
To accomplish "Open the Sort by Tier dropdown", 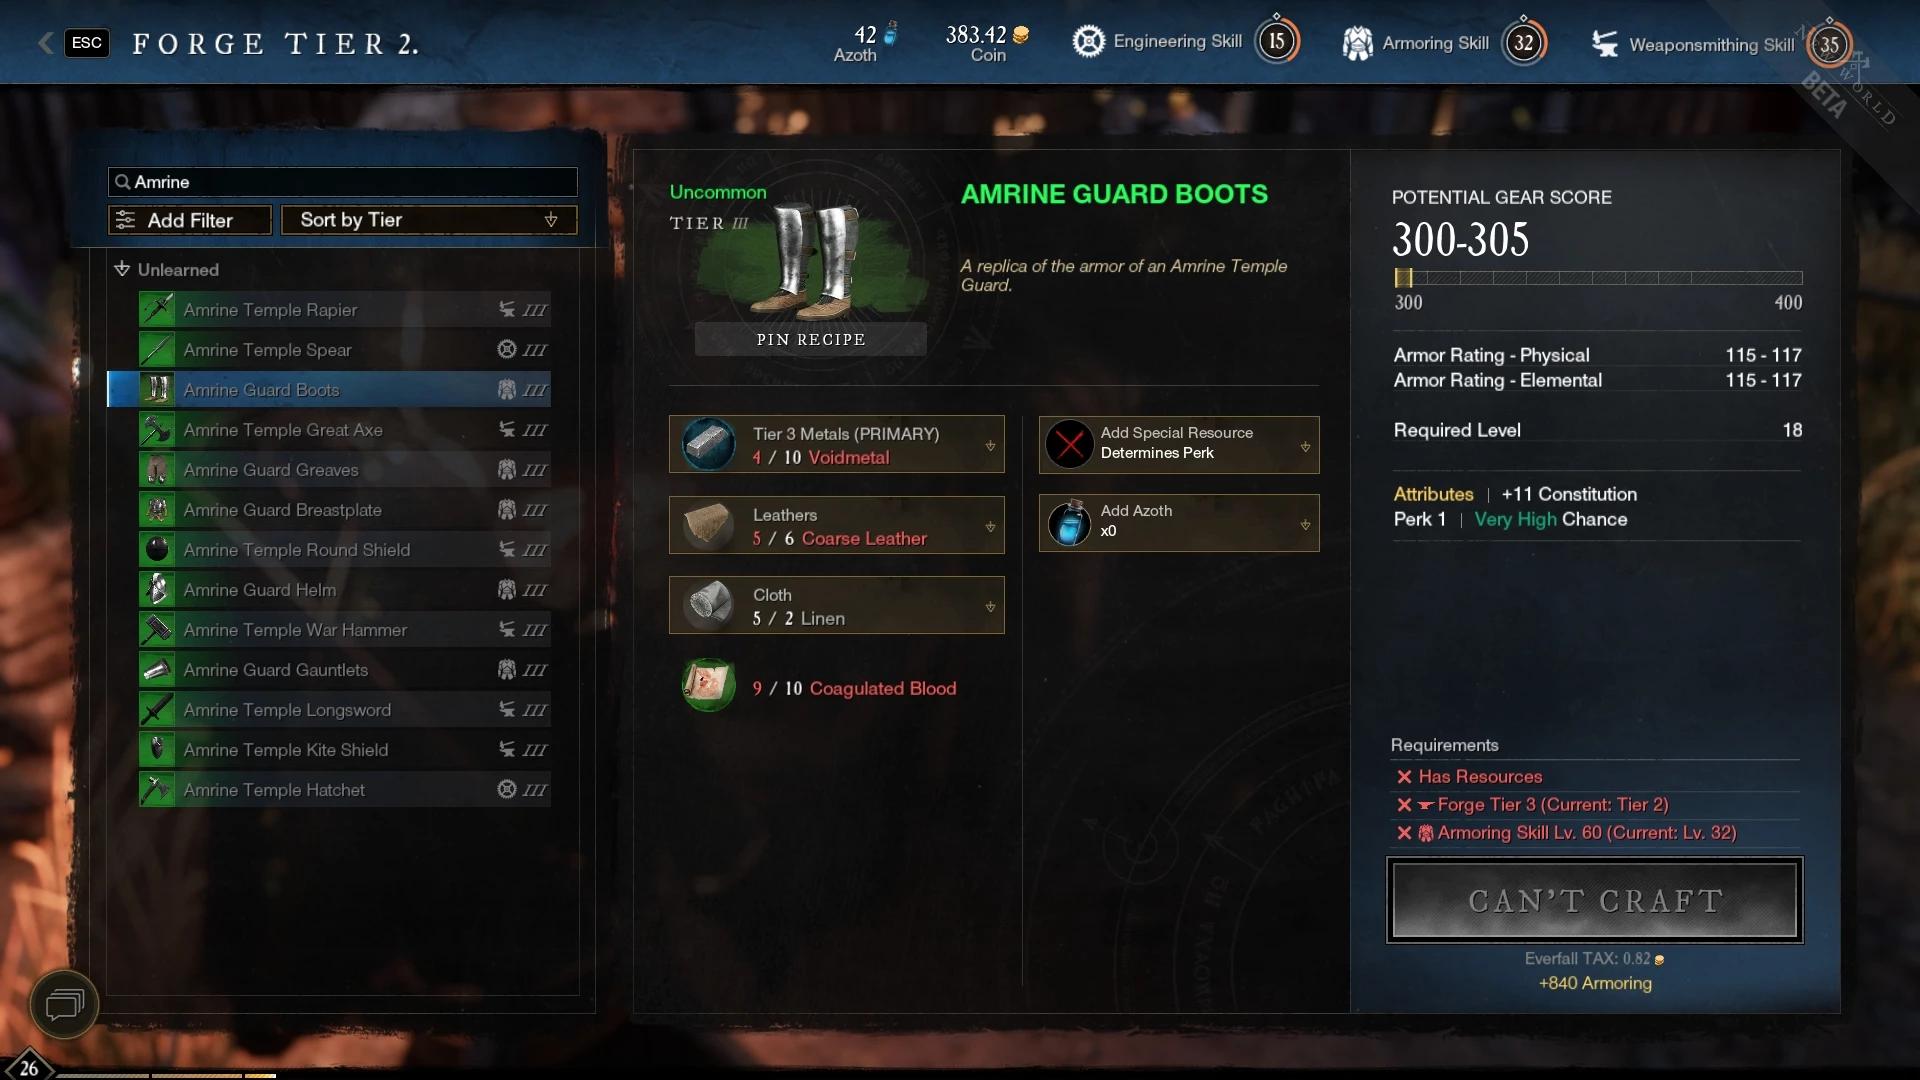I will click(x=429, y=220).
